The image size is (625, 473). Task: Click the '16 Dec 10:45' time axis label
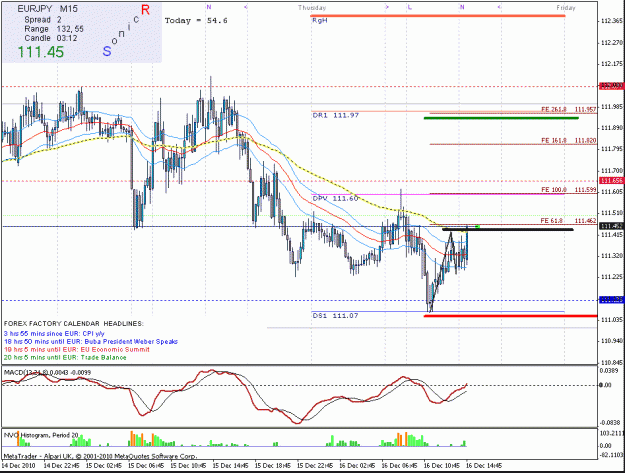click(x=442, y=465)
